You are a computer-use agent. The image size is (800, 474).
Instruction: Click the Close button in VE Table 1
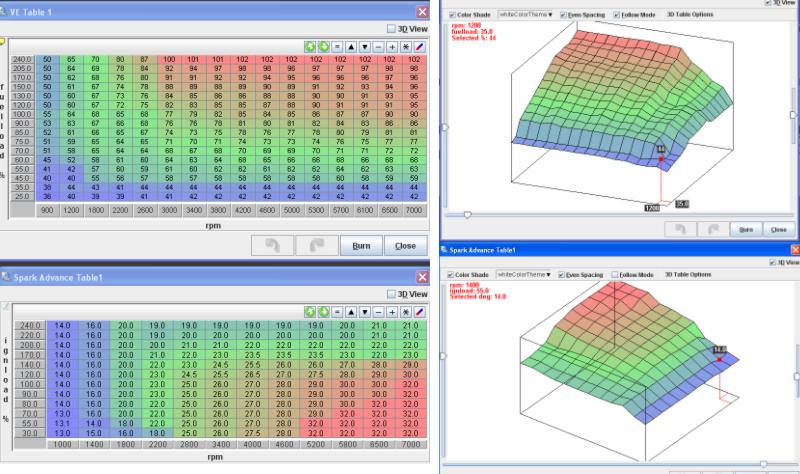coord(405,245)
